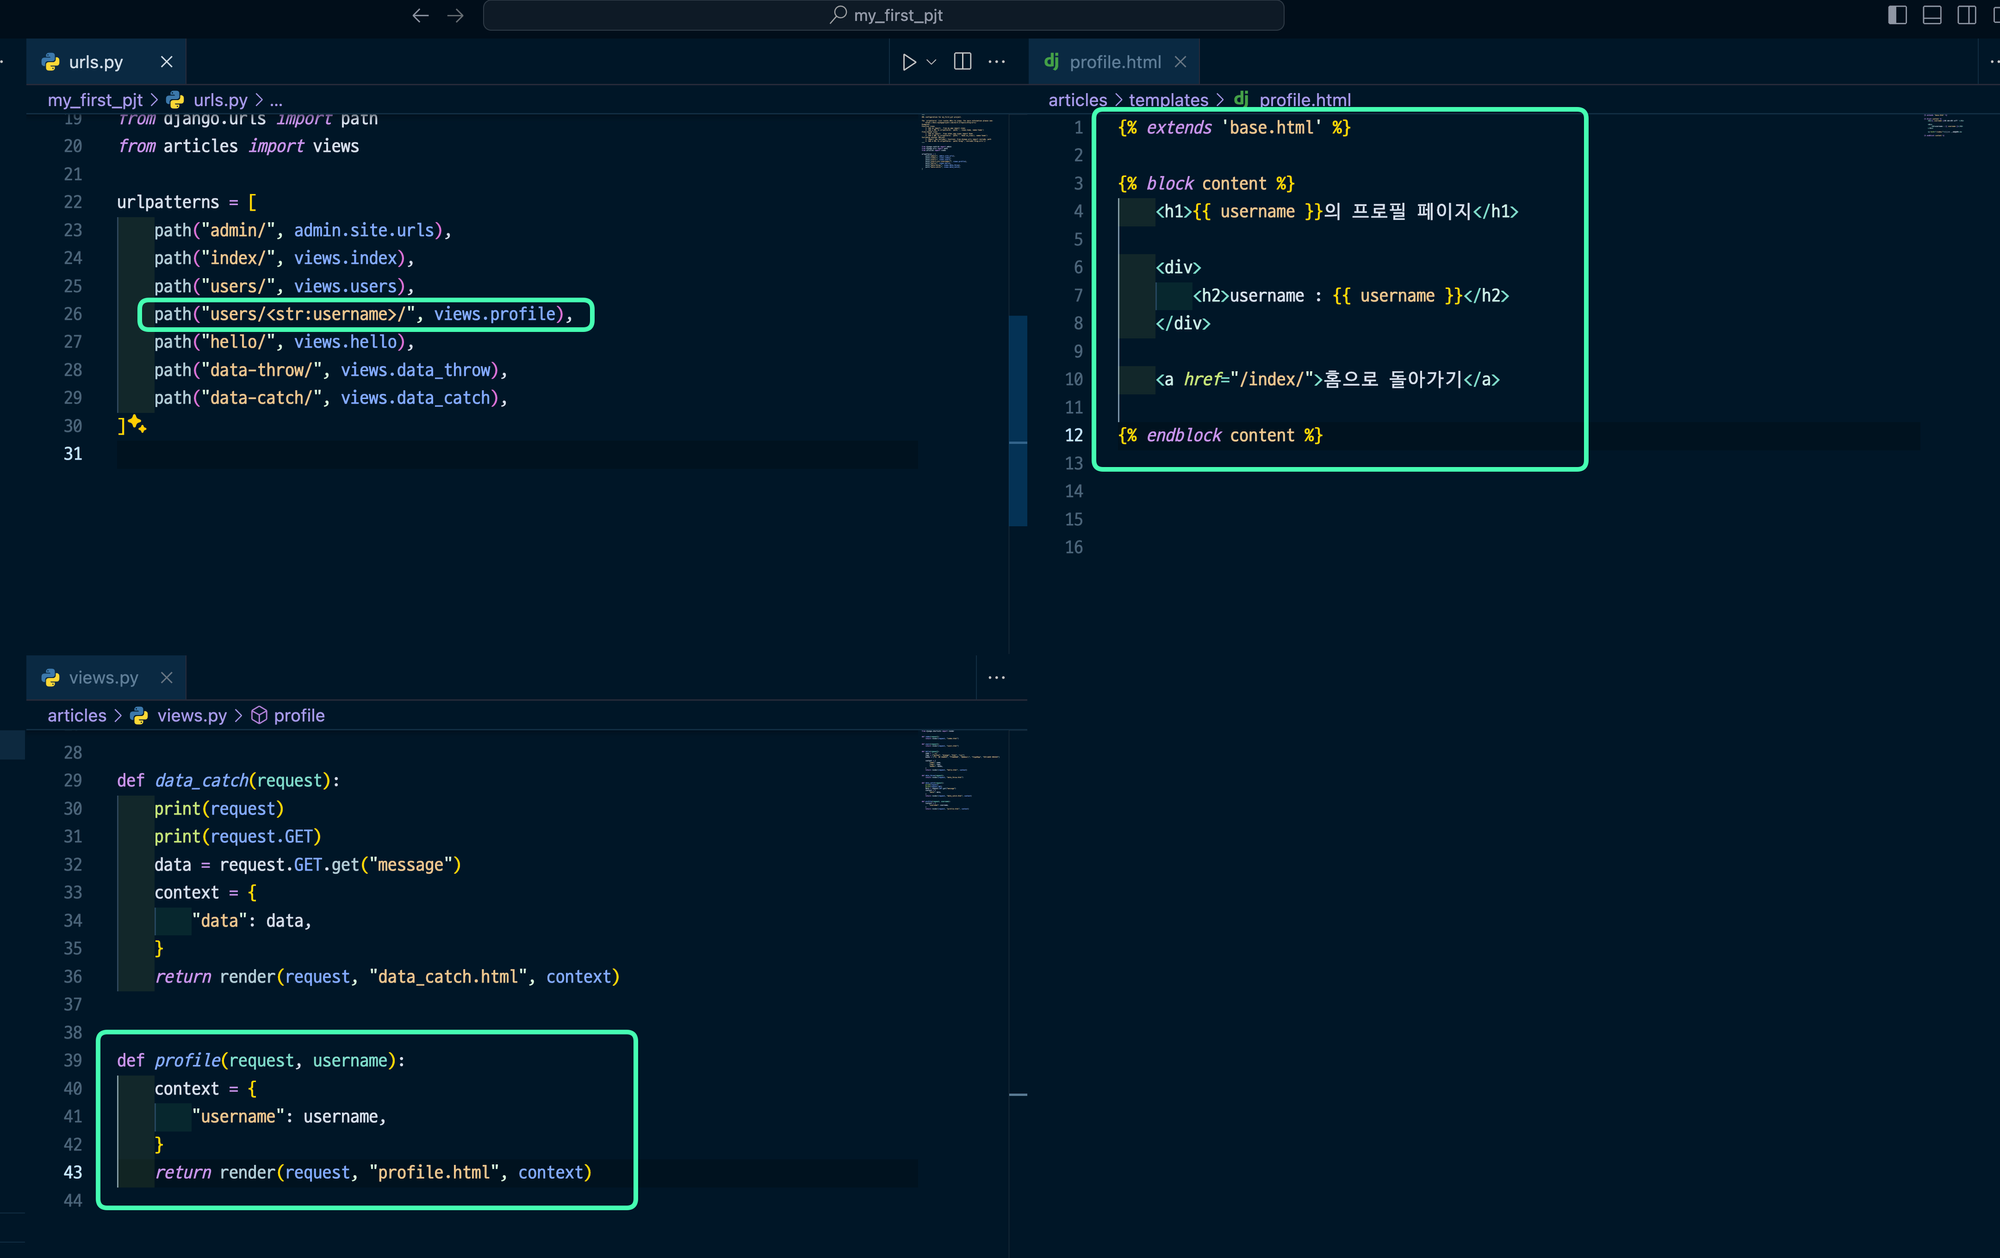Click the Split Editor Right icon
Screen dimensions: 2000x1258
[x=962, y=62]
